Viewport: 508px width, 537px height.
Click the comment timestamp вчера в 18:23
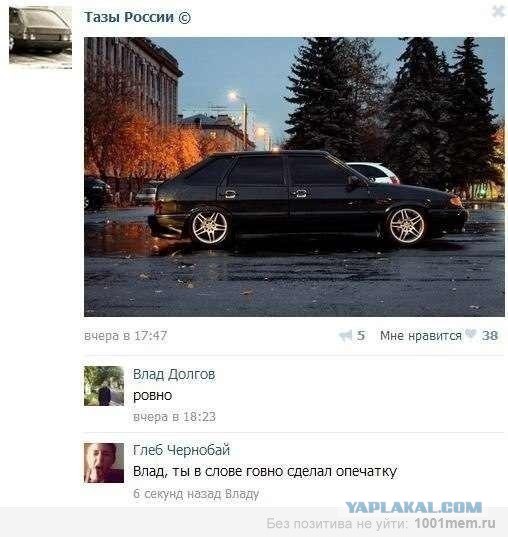[x=174, y=417]
